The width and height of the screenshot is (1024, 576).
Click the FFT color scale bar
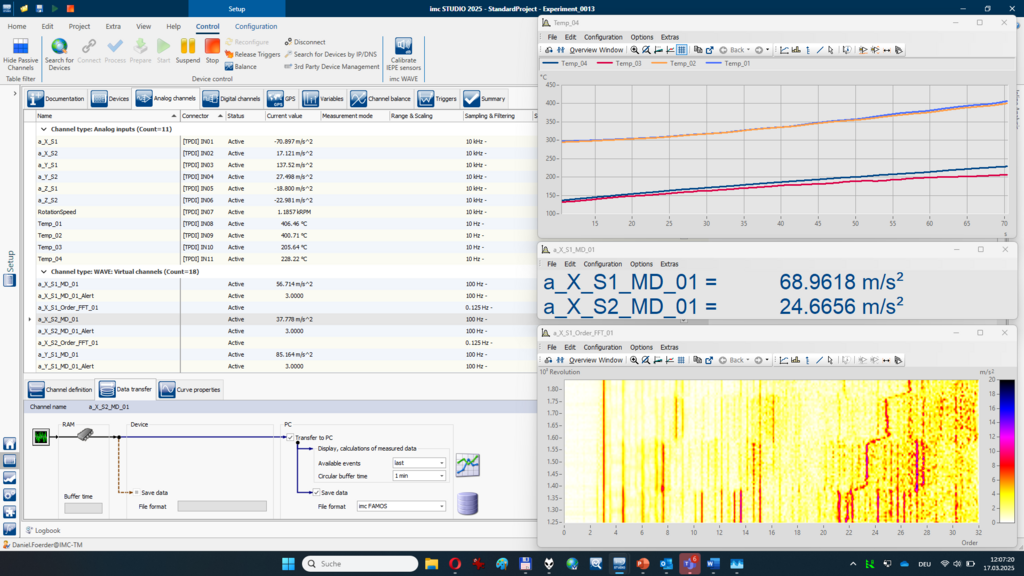point(1008,451)
